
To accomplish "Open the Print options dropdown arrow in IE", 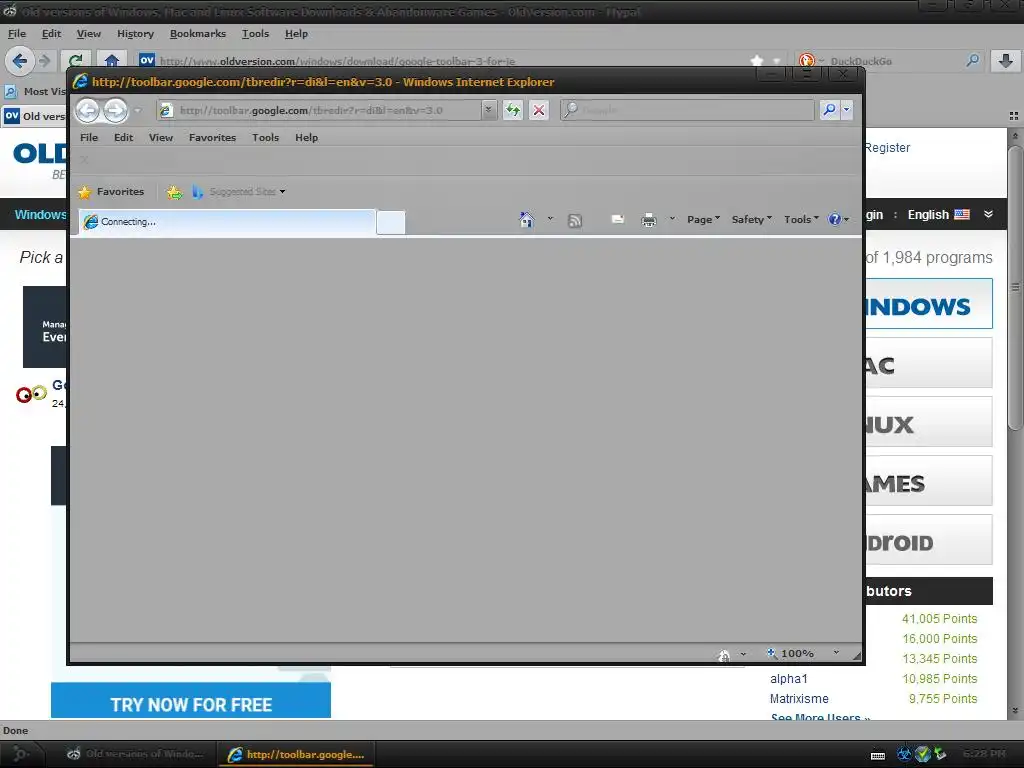I will point(672,219).
